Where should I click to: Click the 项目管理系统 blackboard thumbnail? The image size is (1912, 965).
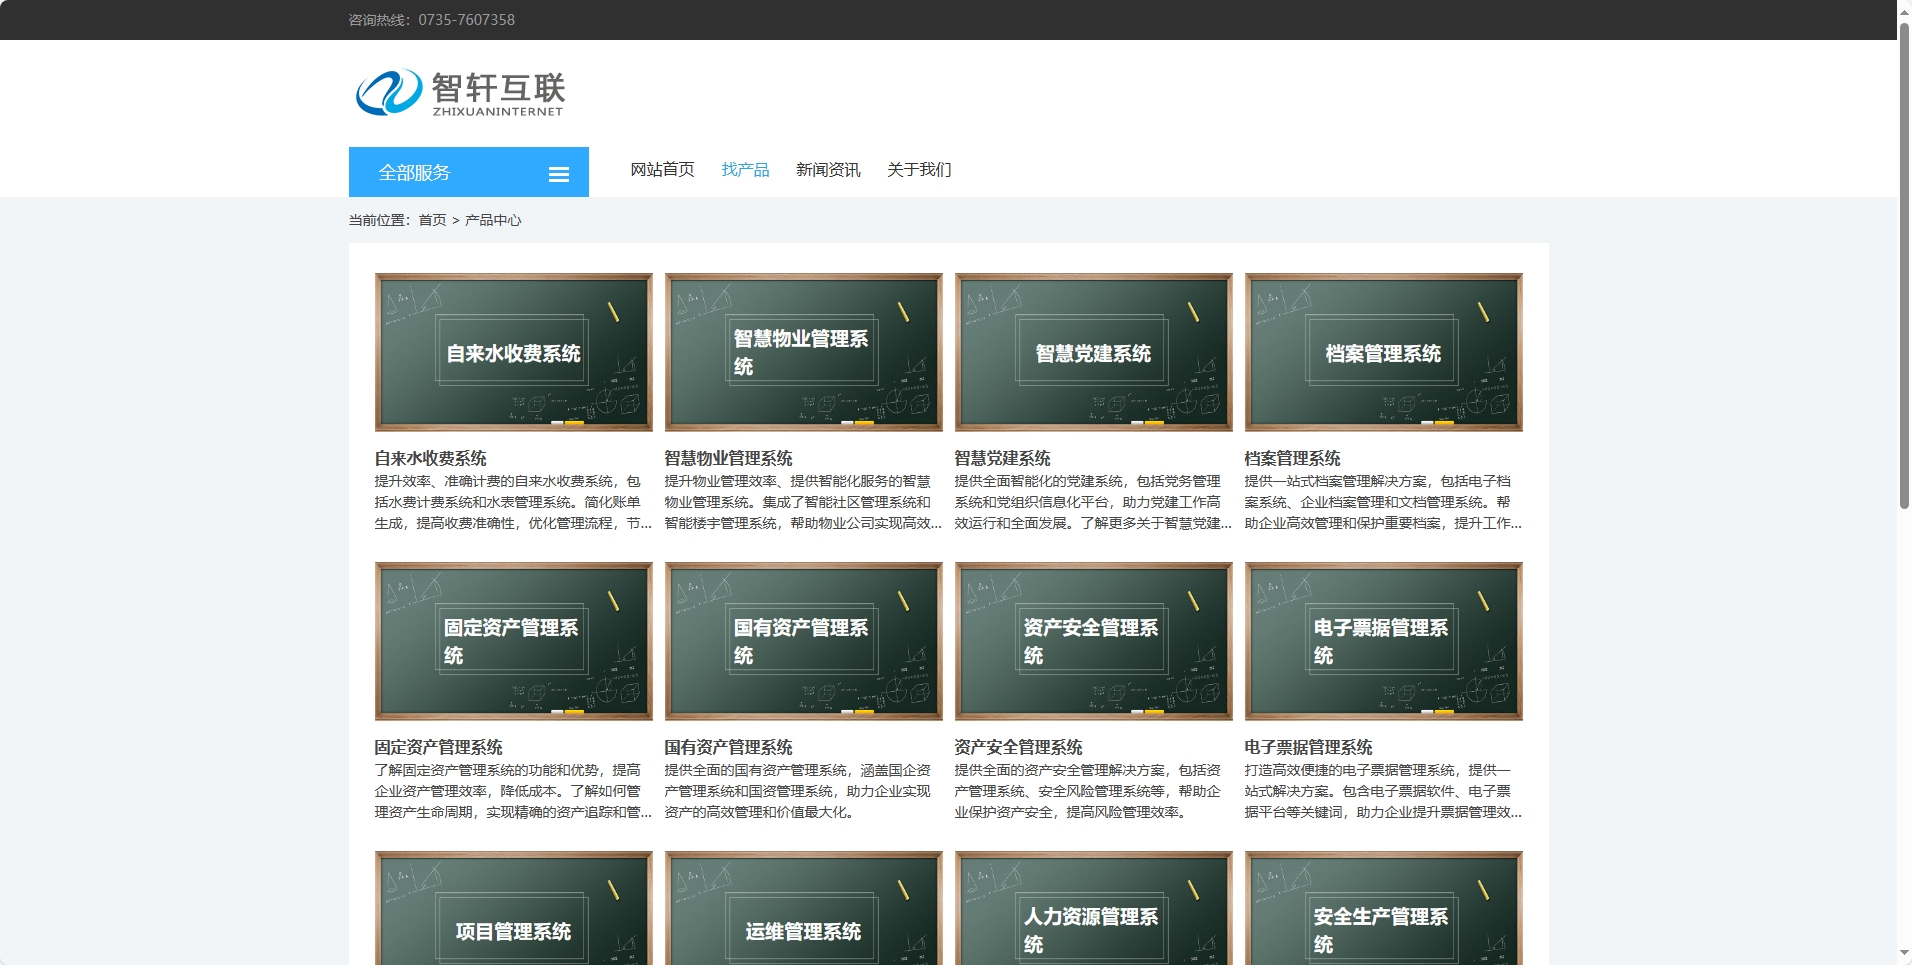coord(513,908)
